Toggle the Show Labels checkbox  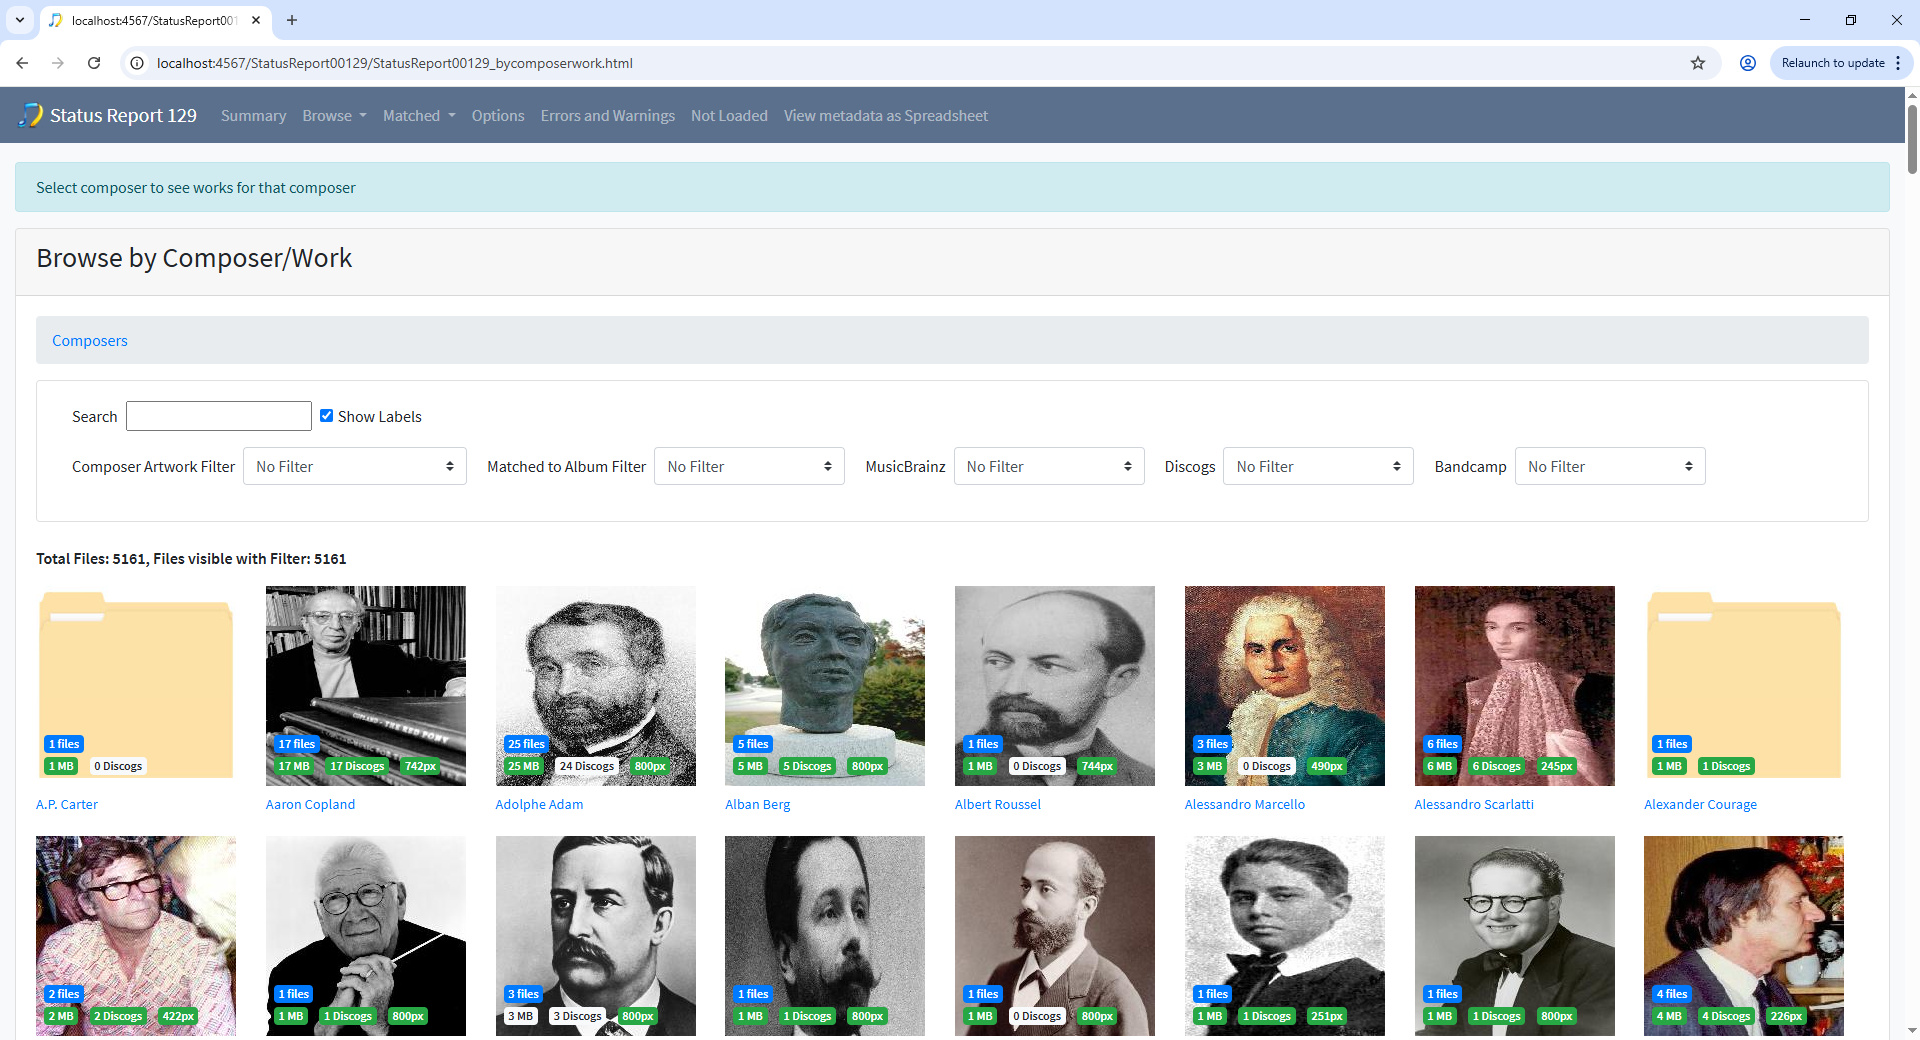[326, 415]
